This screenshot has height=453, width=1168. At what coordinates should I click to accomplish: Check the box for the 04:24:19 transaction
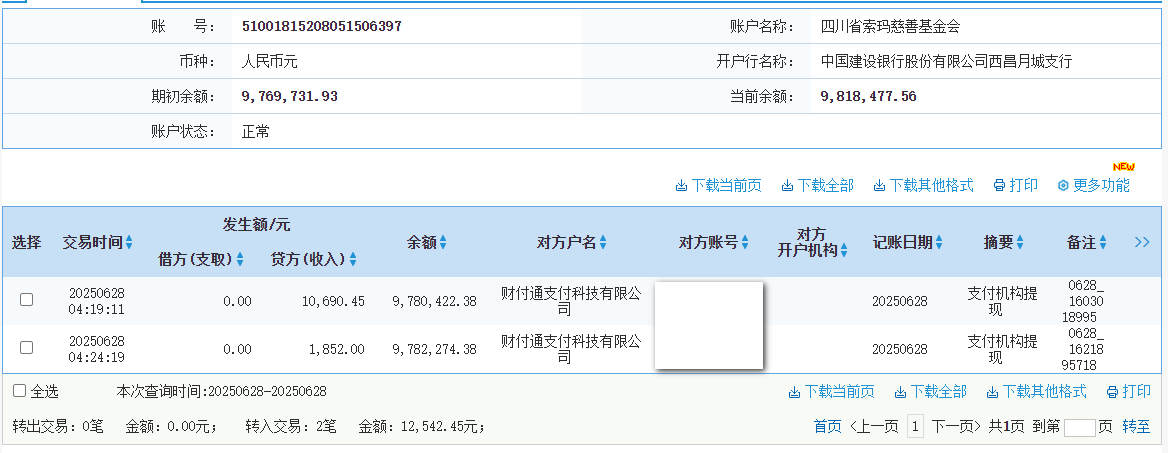tap(26, 347)
